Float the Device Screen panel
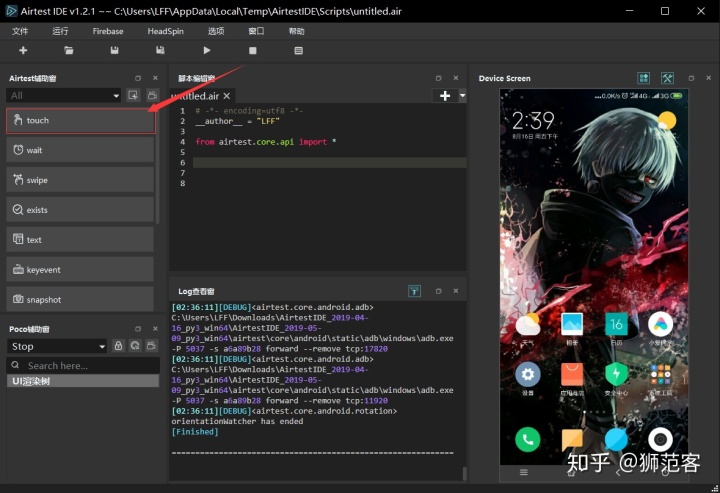 tap(691, 78)
